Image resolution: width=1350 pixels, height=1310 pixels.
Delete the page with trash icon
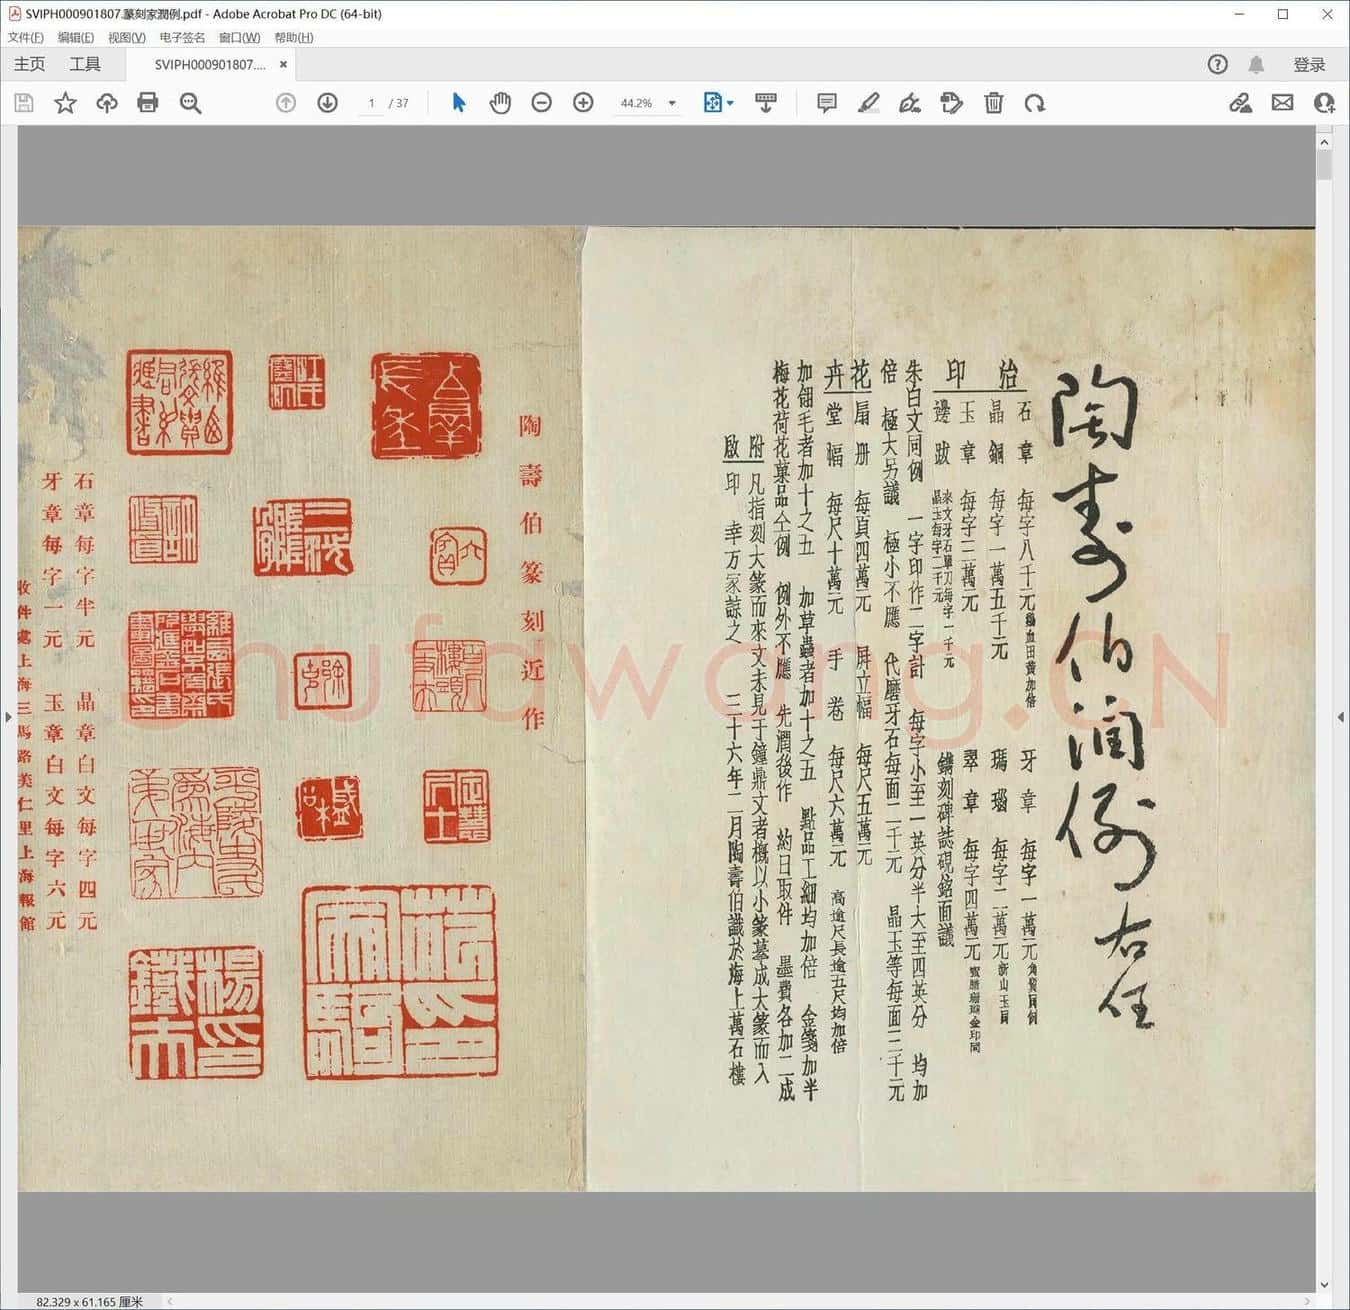coord(993,103)
